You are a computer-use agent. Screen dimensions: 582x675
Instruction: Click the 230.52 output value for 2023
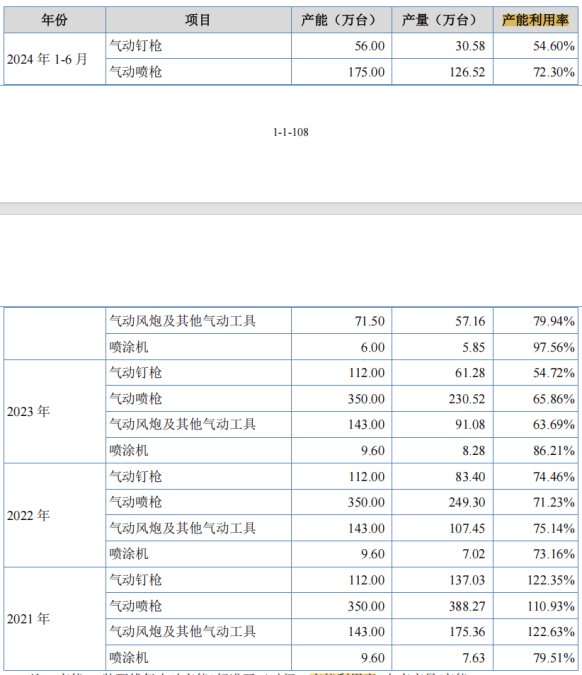point(467,399)
